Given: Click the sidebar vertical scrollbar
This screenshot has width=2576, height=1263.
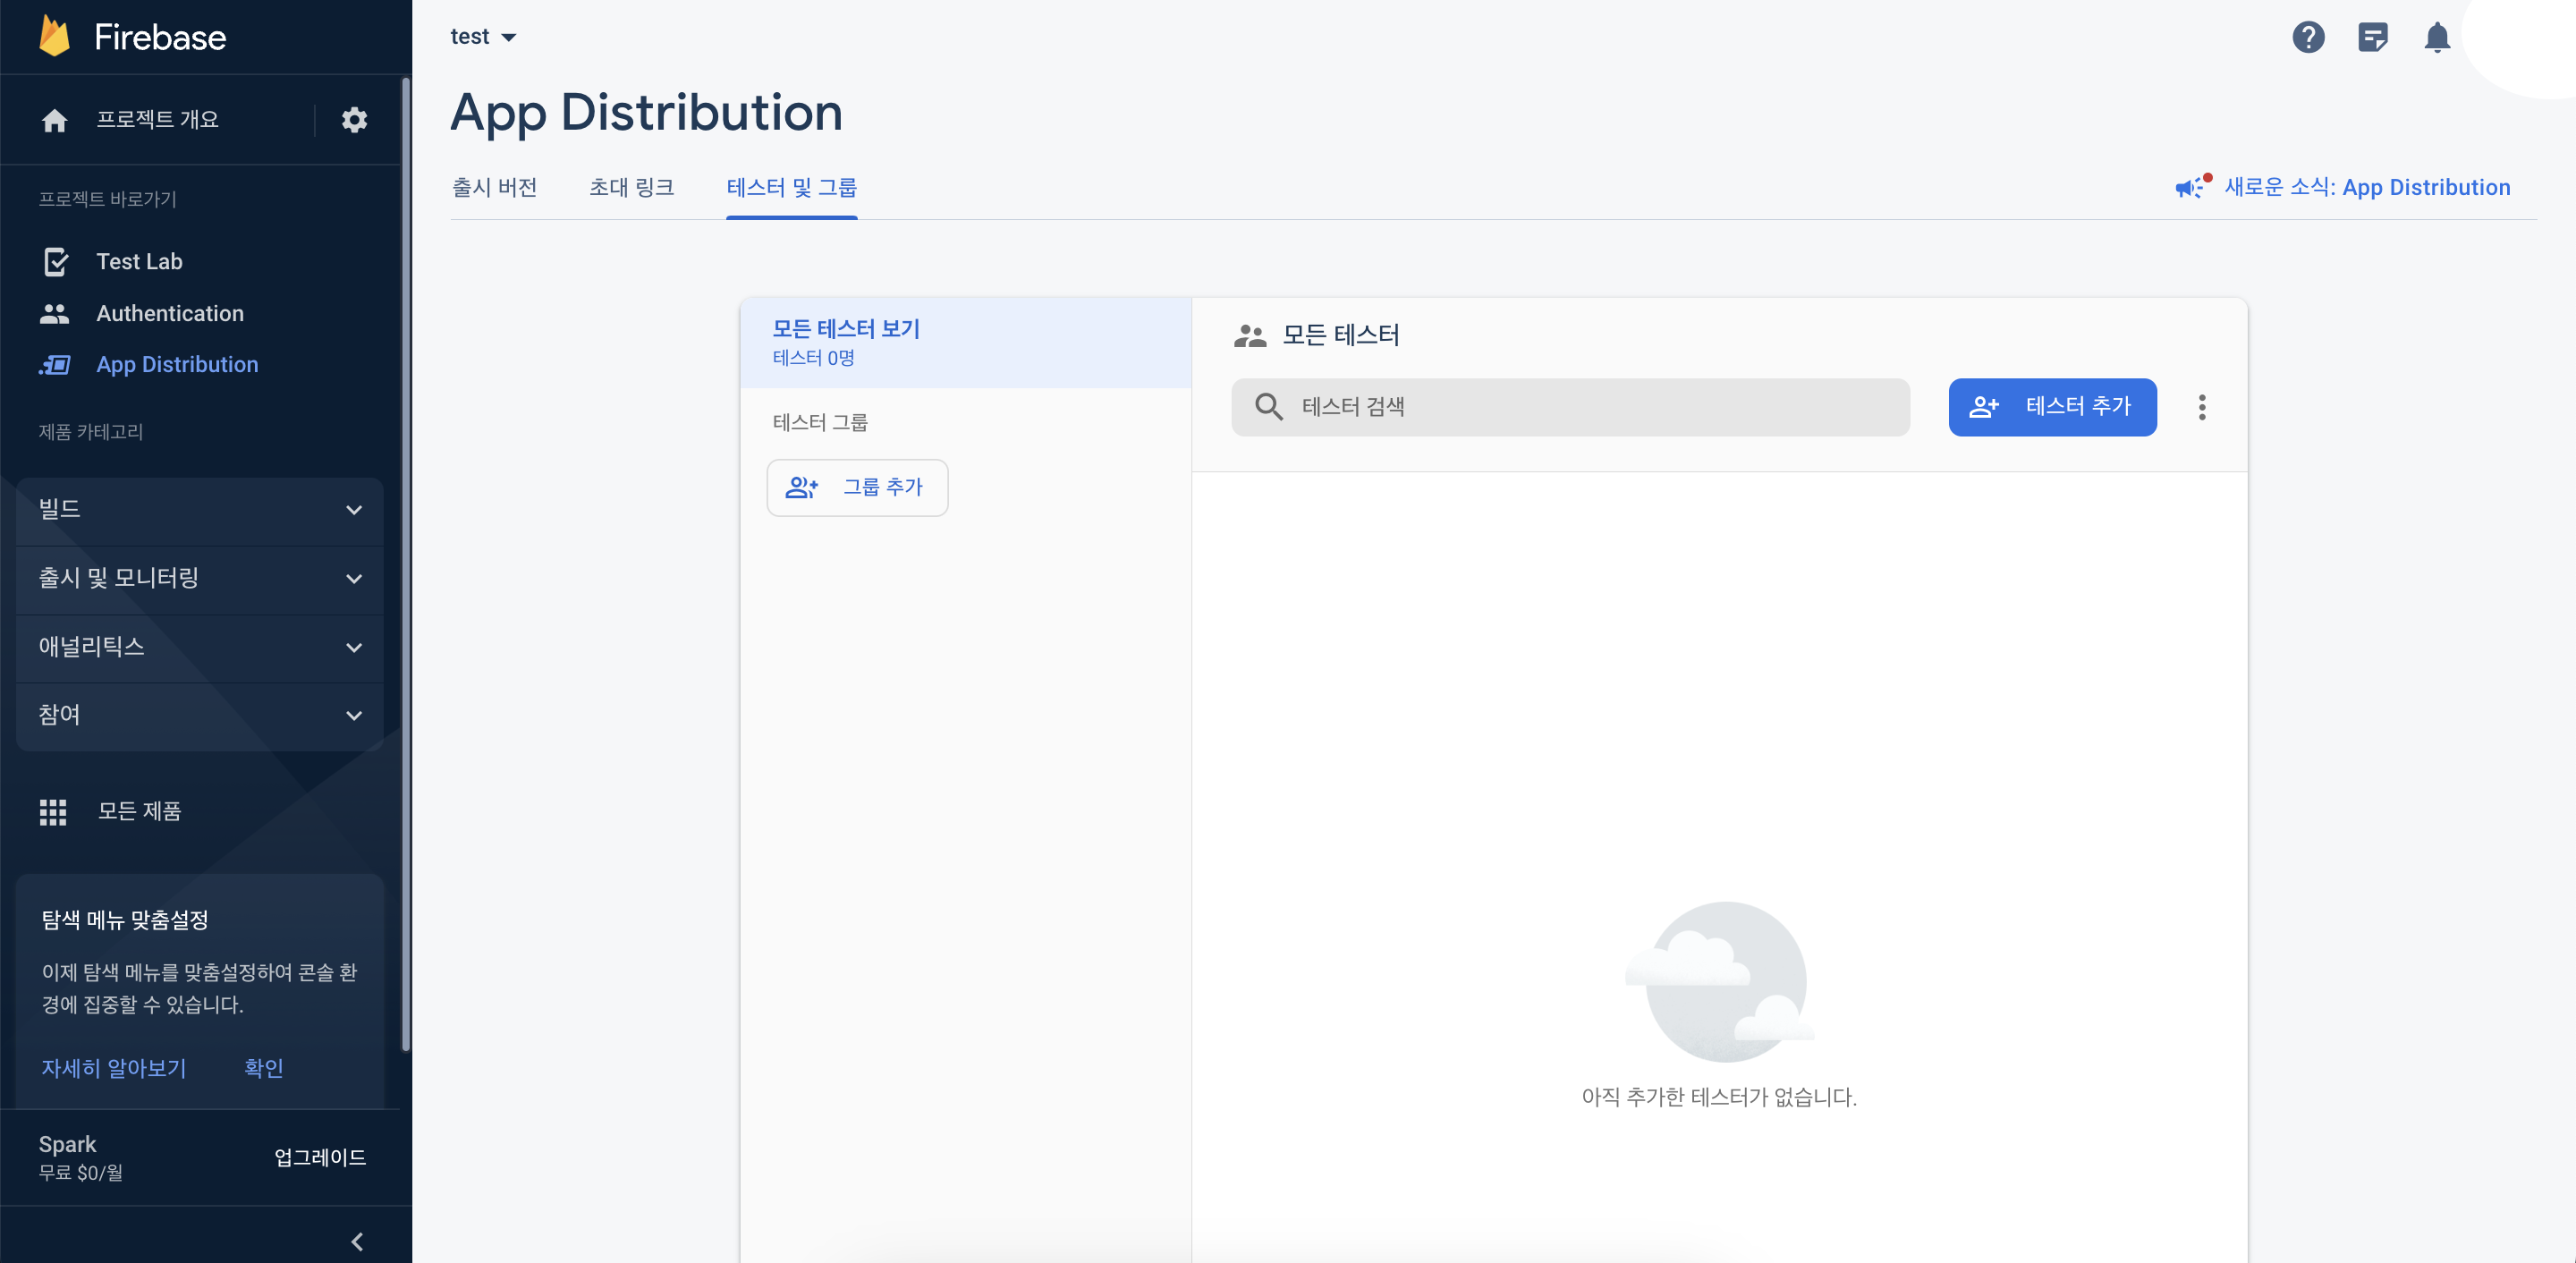Looking at the screenshot, I should pos(405,564).
